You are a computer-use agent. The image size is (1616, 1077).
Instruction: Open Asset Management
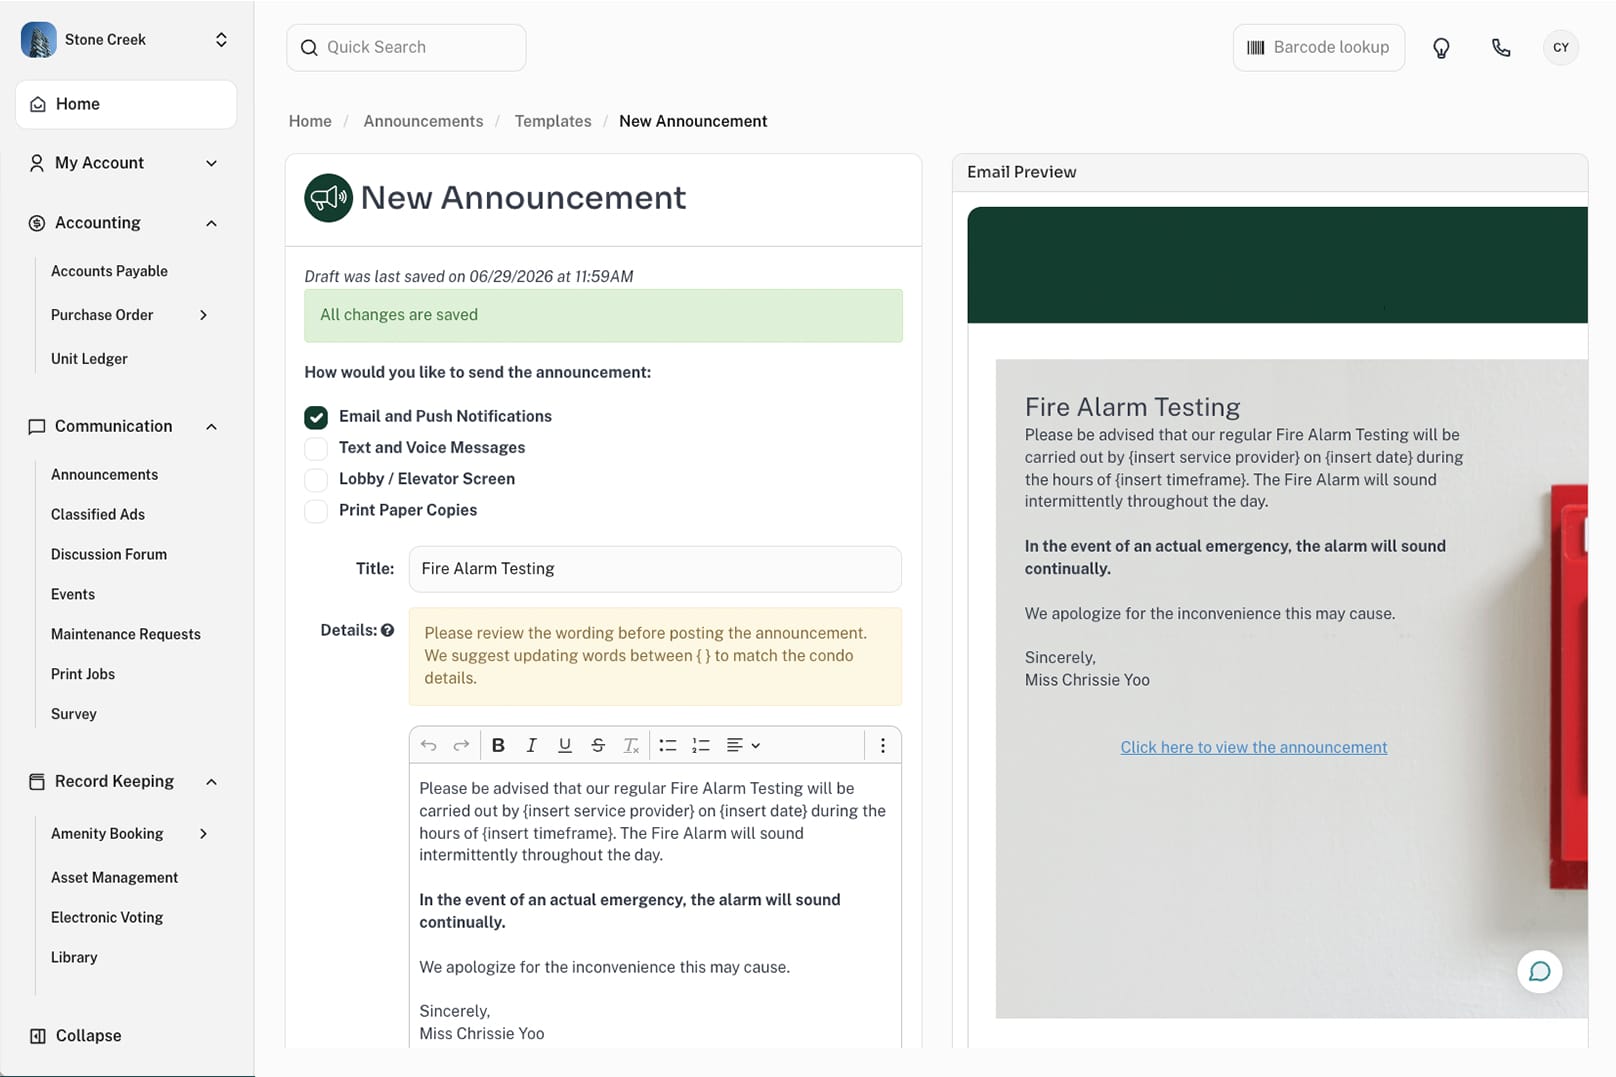114,877
